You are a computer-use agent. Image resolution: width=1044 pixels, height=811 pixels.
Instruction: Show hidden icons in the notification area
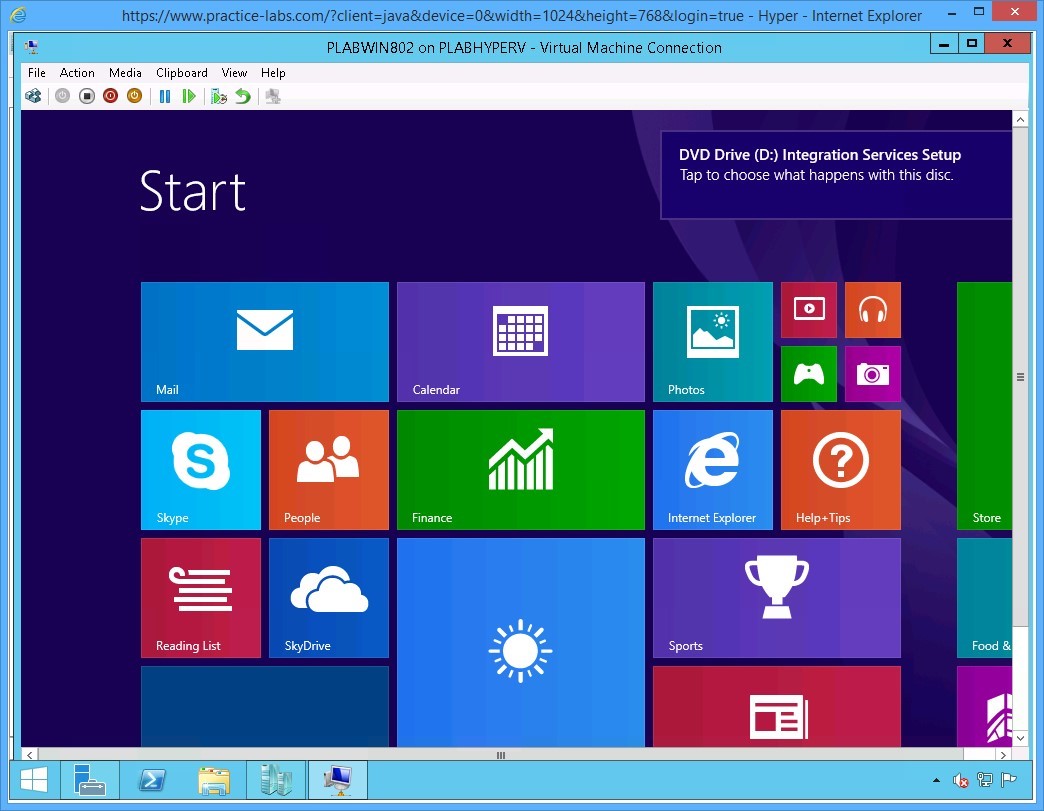click(x=936, y=780)
